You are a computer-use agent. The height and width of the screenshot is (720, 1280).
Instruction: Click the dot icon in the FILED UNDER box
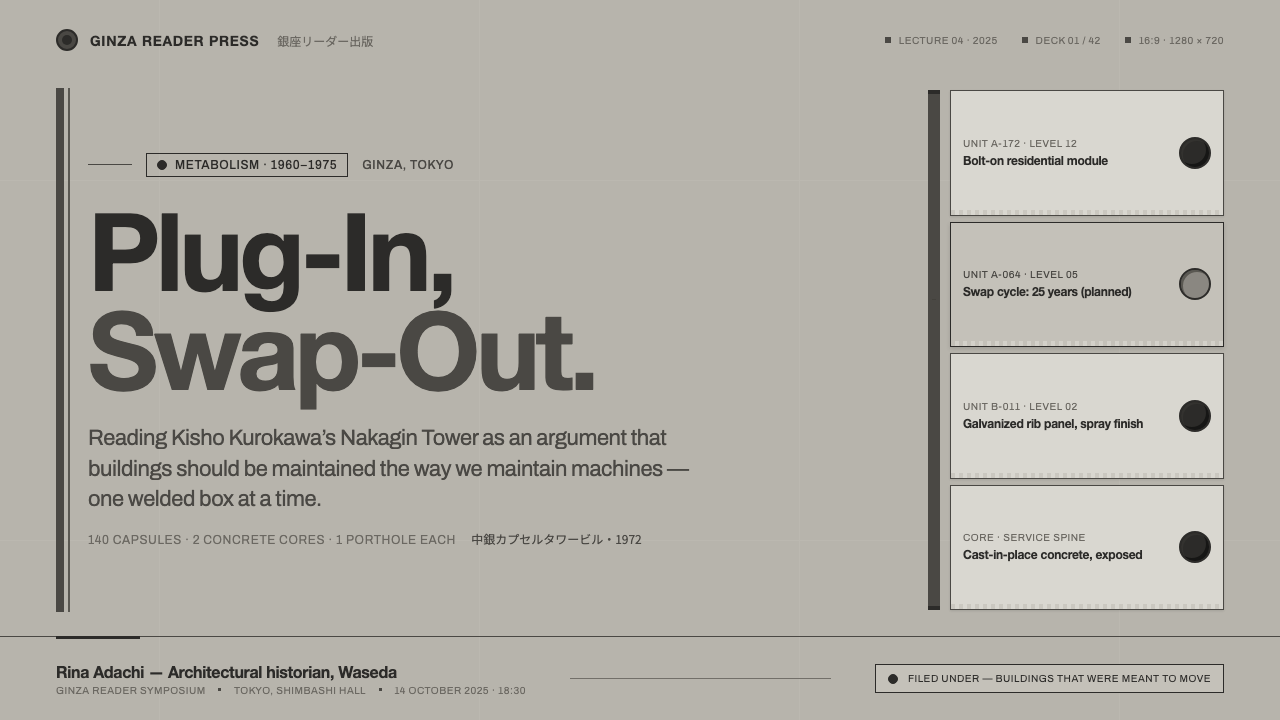coord(893,679)
